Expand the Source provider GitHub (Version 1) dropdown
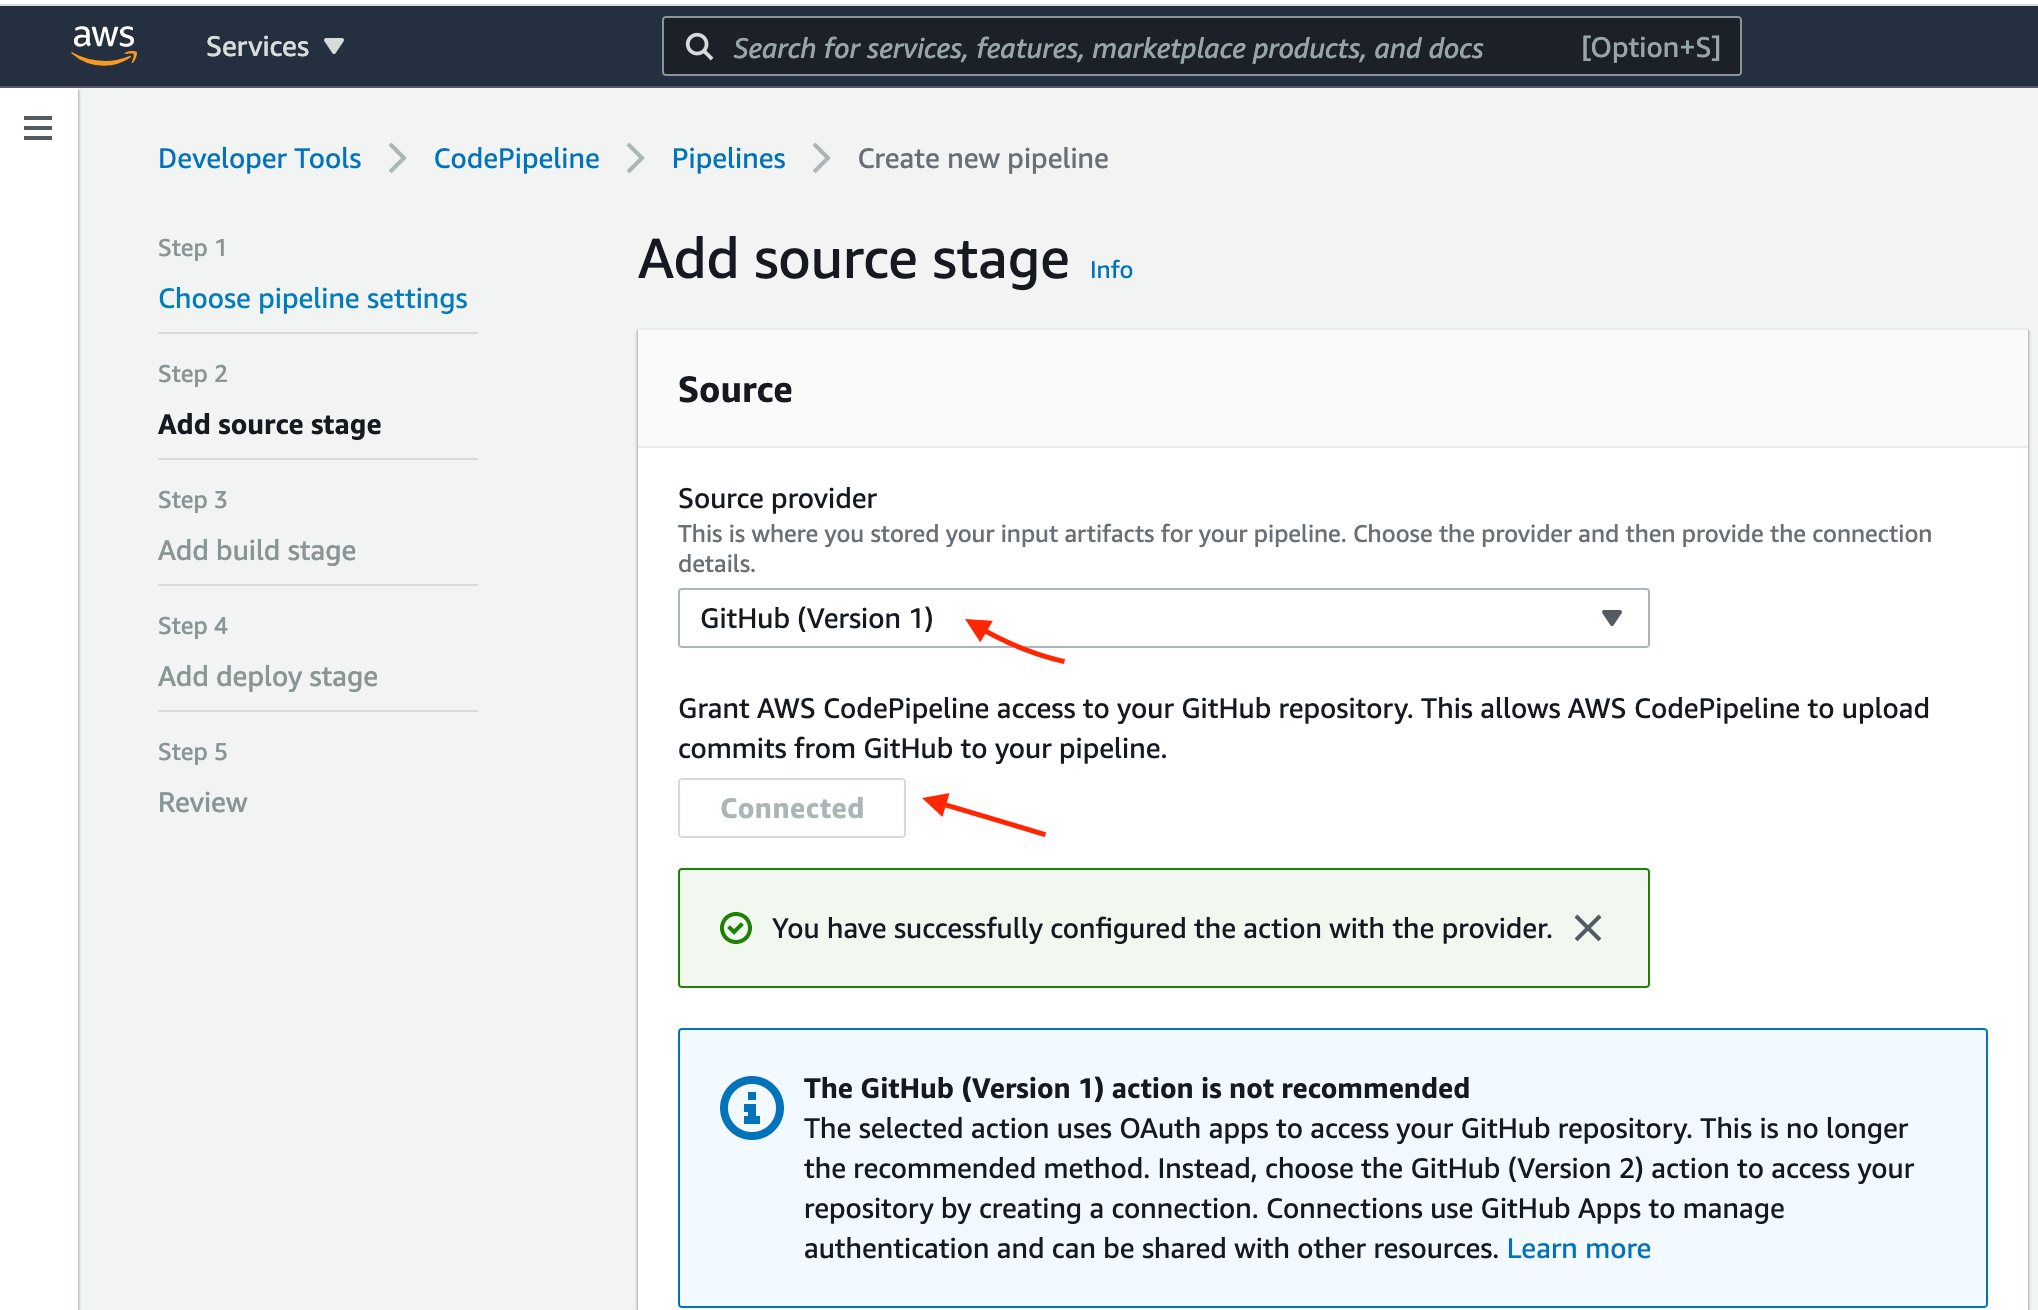 1163,618
